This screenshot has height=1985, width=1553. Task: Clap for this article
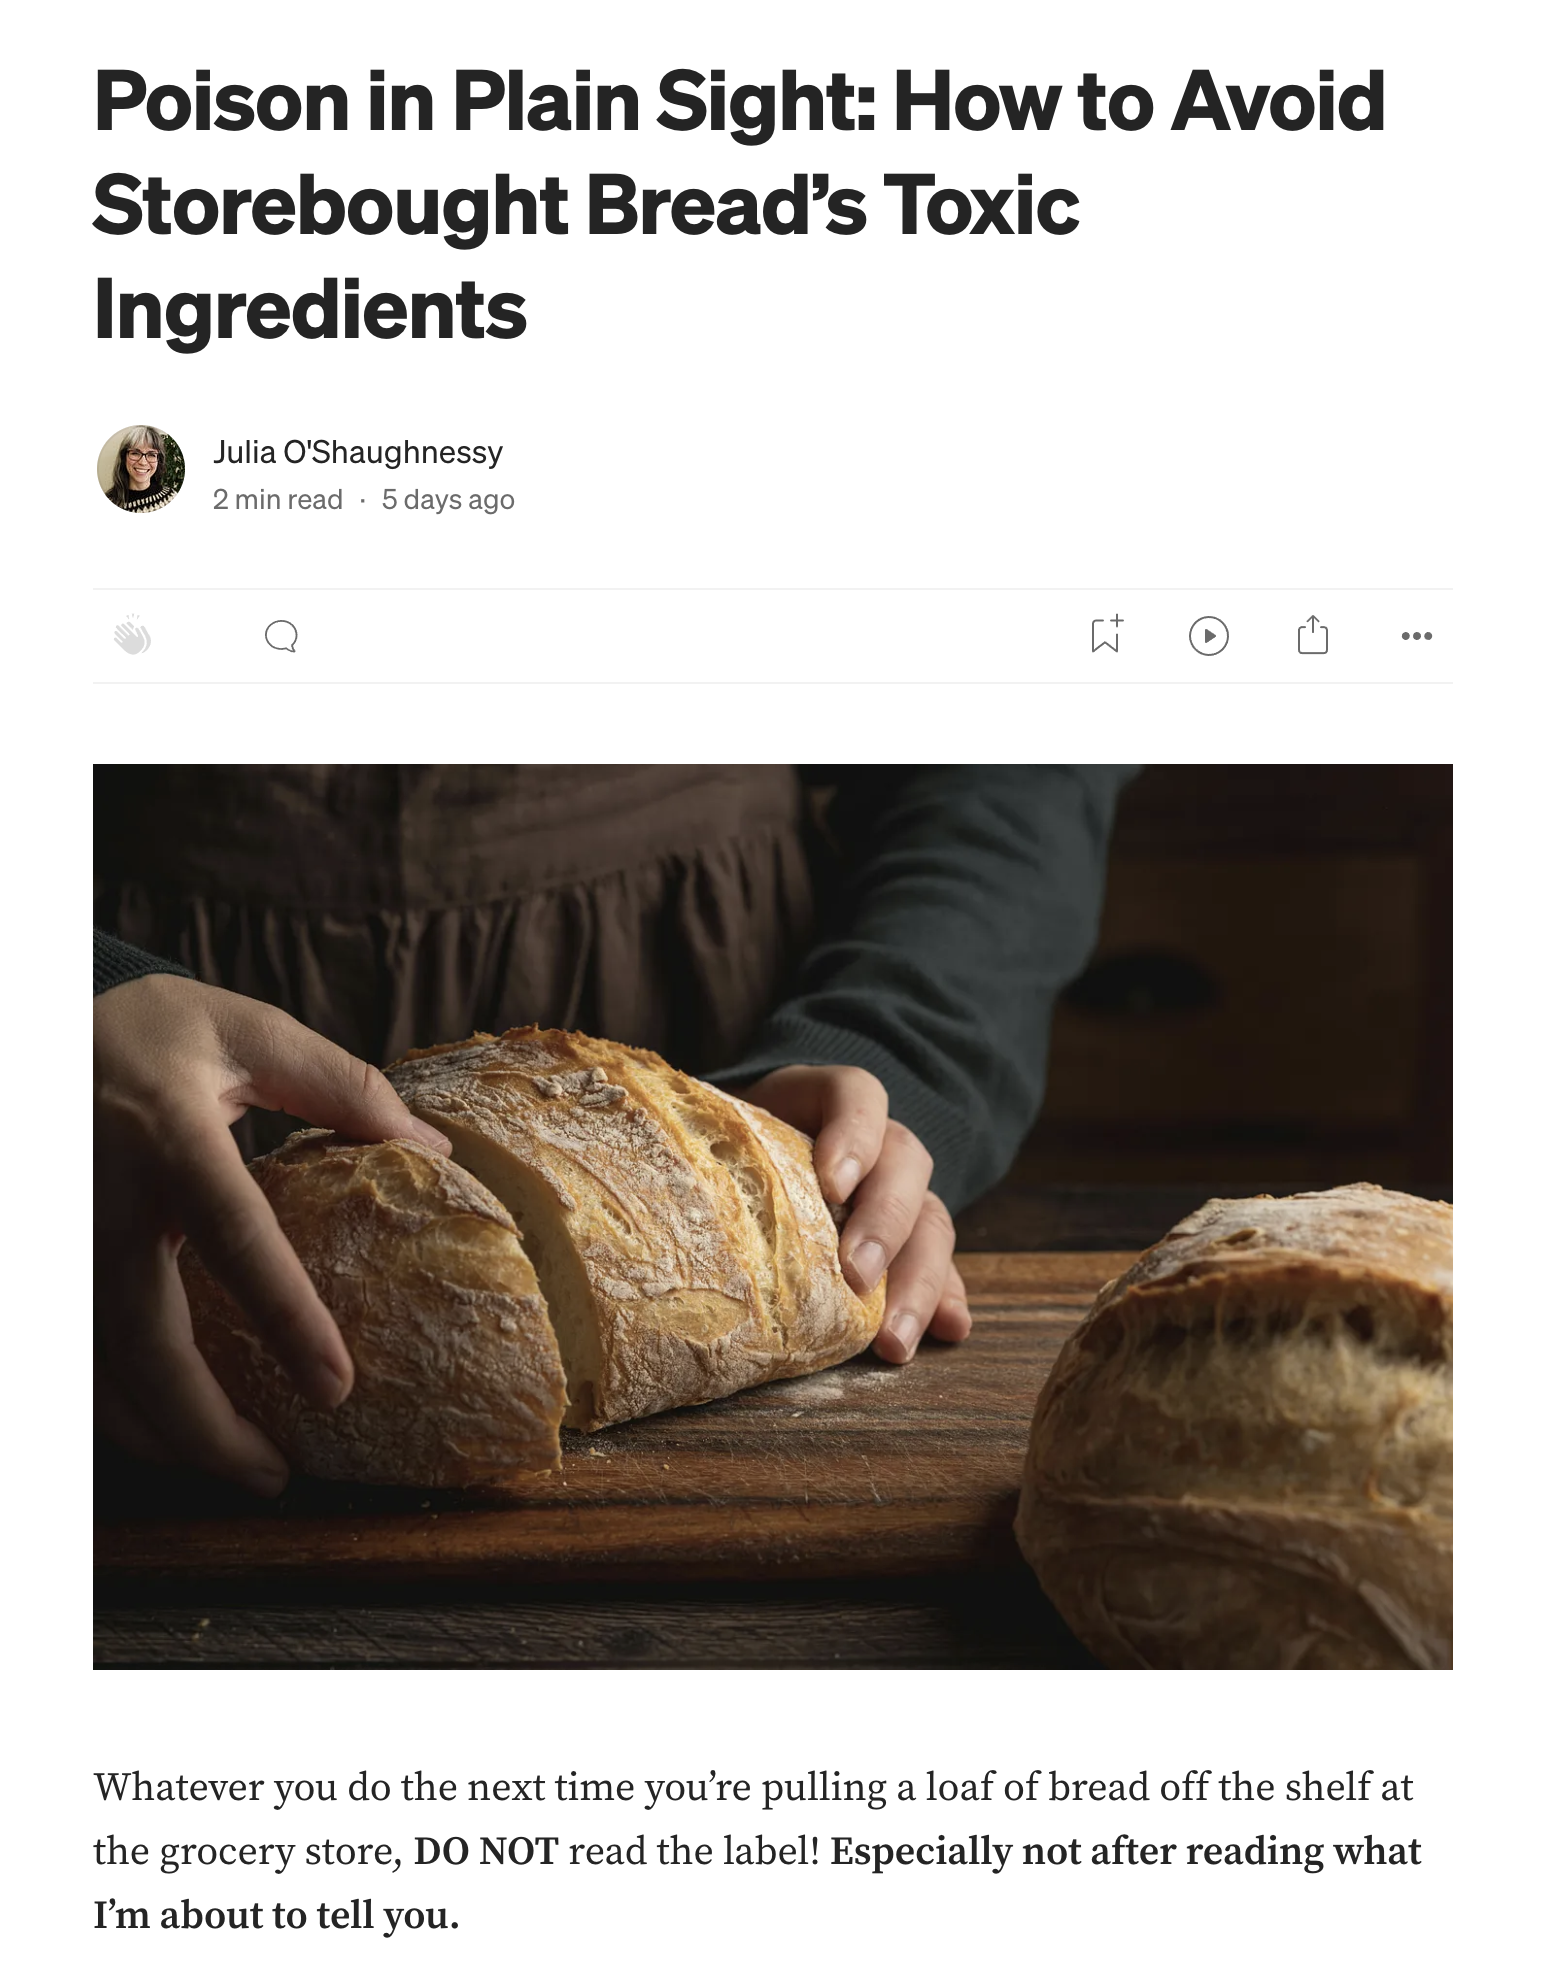132,636
